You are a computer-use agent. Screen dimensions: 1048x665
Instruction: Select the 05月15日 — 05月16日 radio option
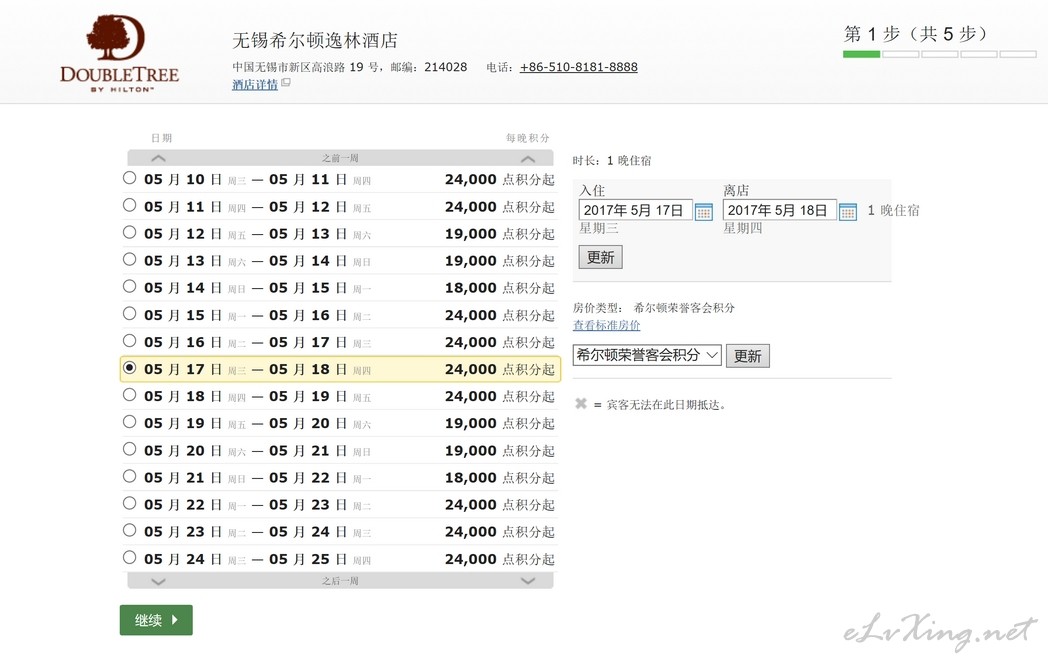(x=130, y=313)
